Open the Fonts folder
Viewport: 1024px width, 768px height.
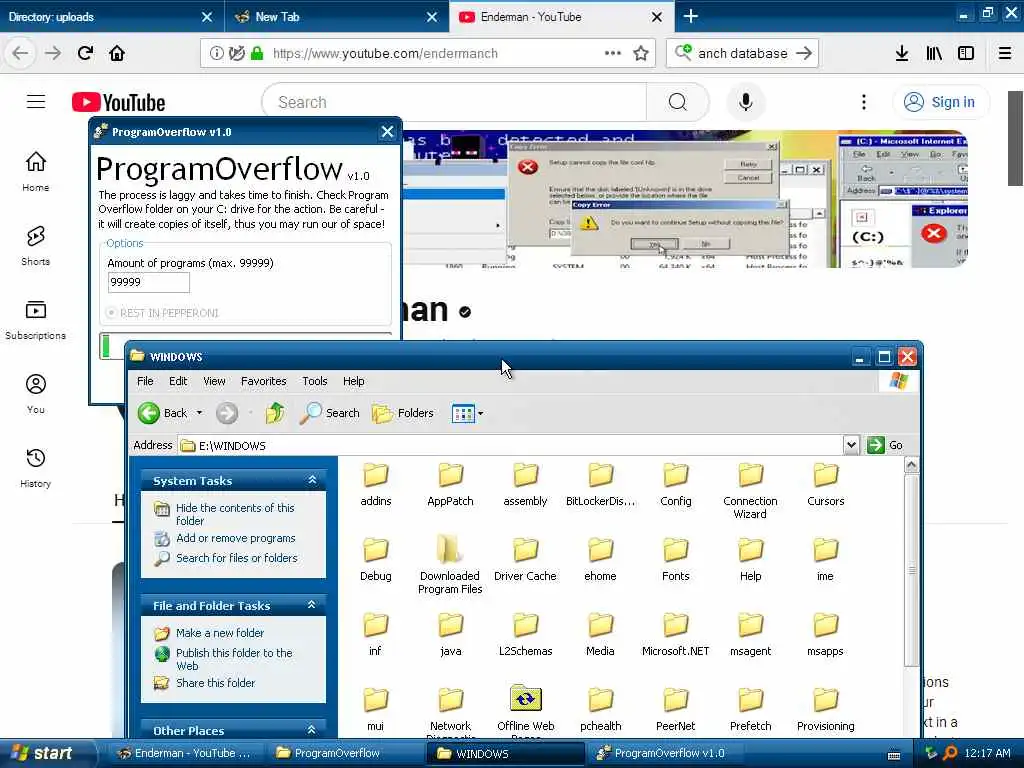[675, 559]
